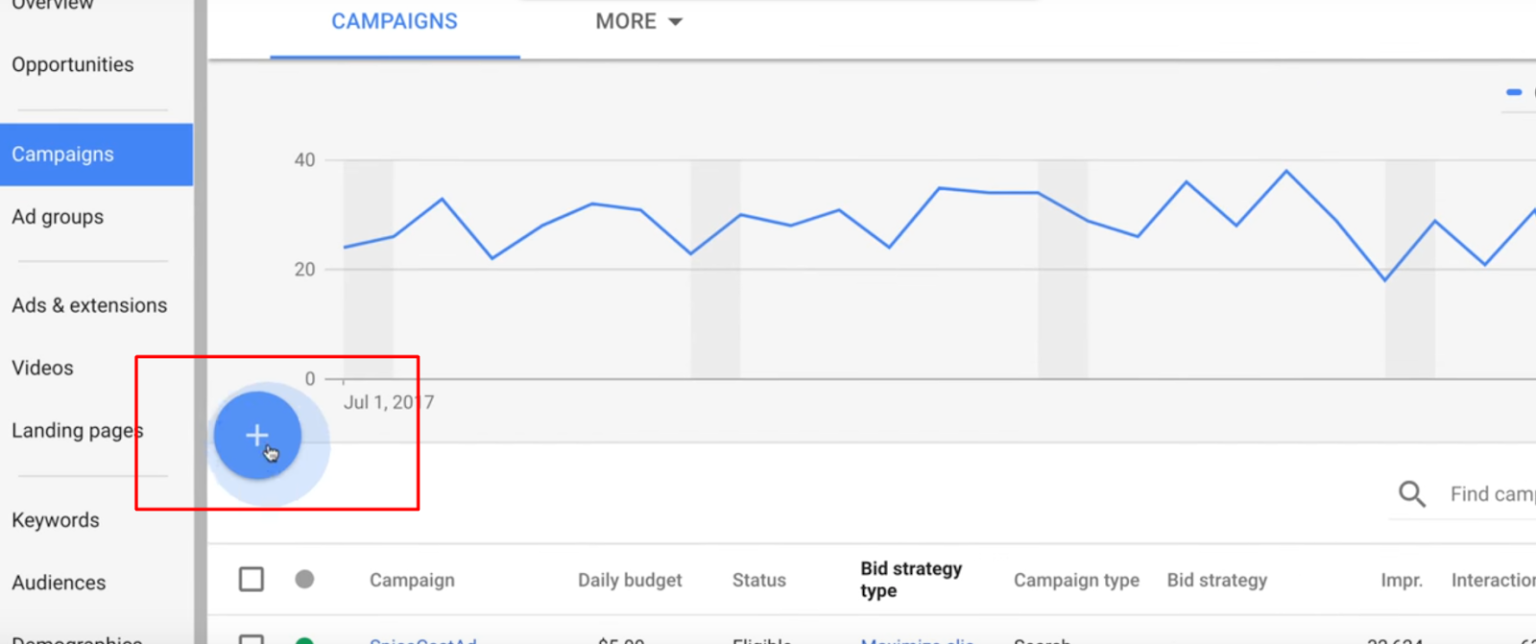Viewport: 1536px width, 644px height.
Task: Click the green campaign status dot
Action: click(306, 639)
